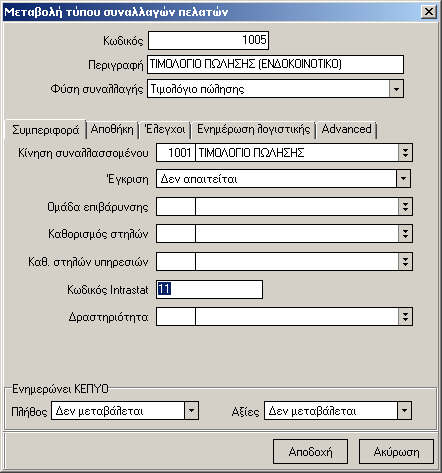Open the Ενημέρωση λογιστικής tab
The height and width of the screenshot is (473, 442).
253,129
